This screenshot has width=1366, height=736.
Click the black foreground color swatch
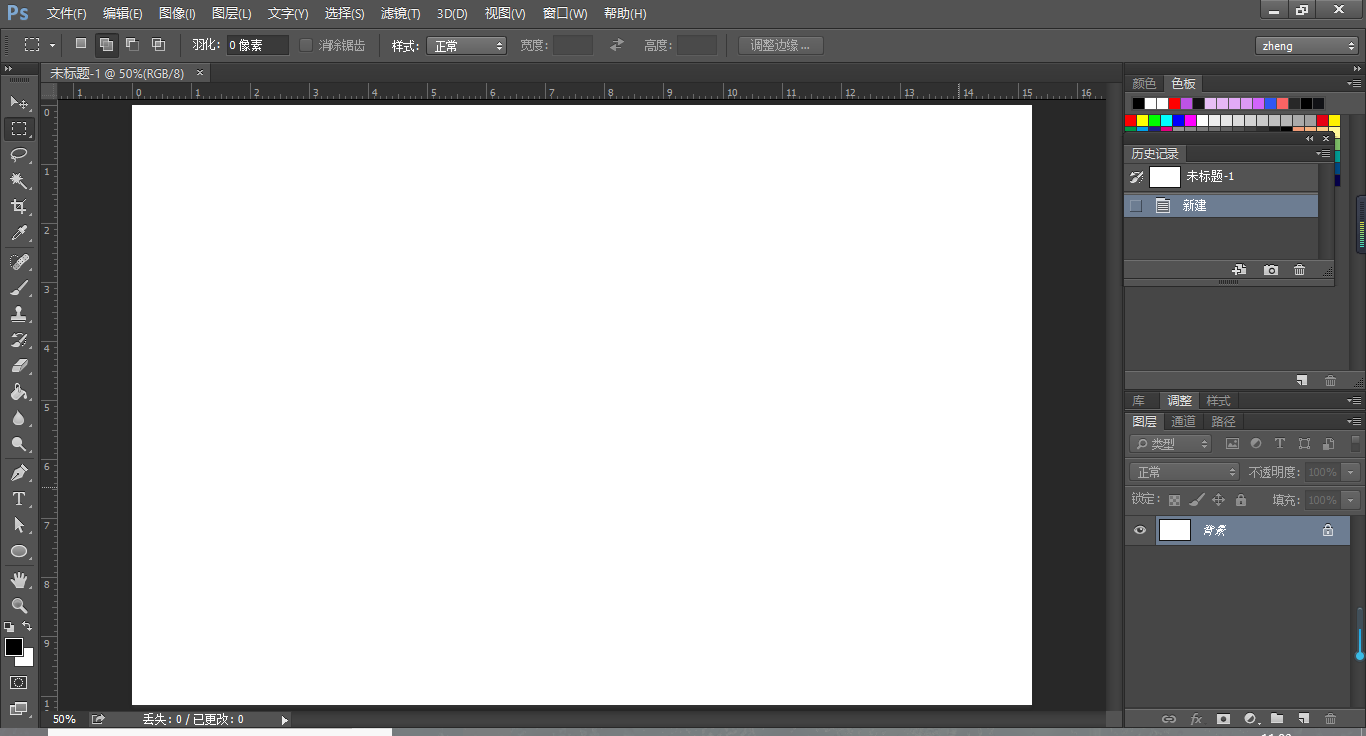coord(14,647)
